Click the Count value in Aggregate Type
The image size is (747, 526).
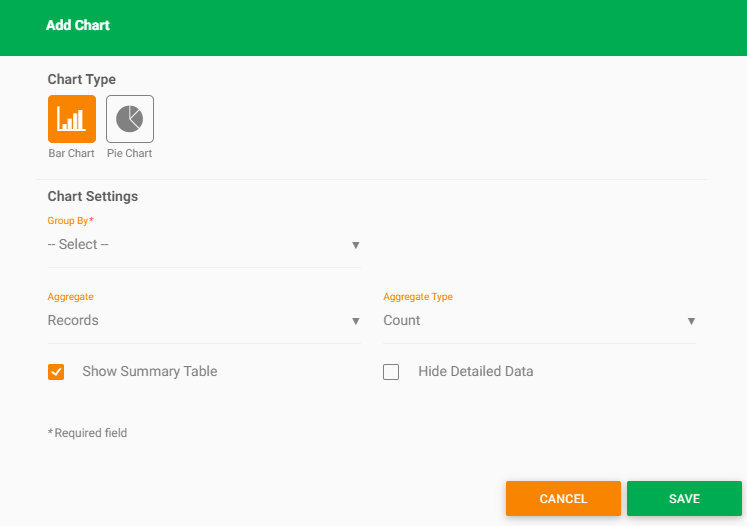tap(402, 320)
